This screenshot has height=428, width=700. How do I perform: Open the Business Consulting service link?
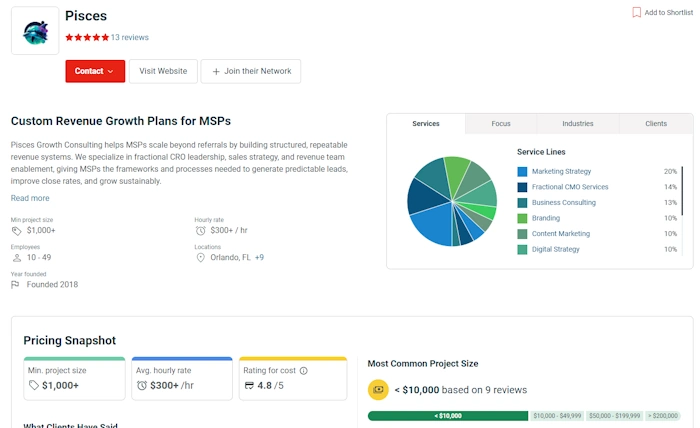coord(563,203)
